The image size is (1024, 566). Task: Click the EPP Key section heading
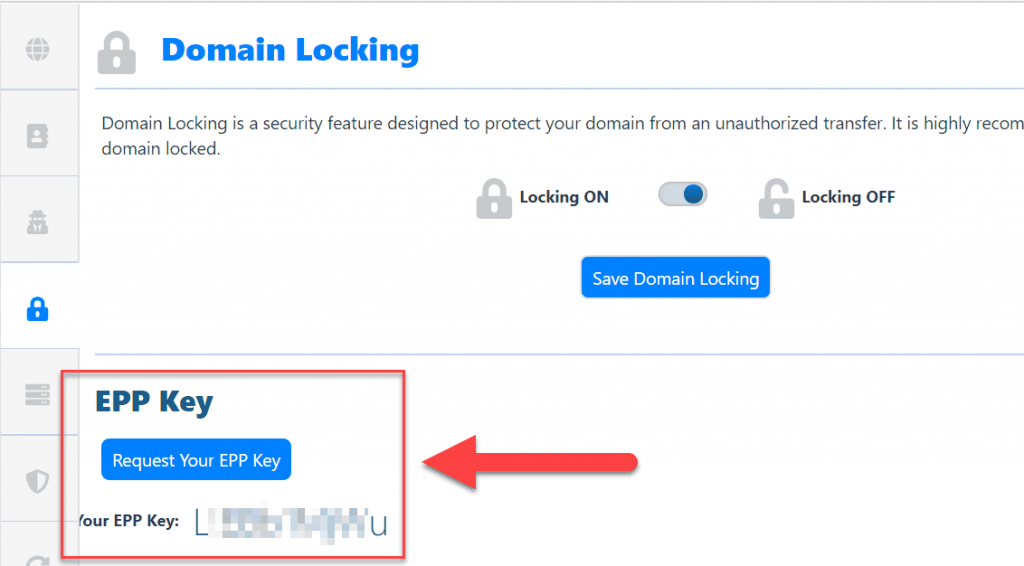[x=154, y=402]
